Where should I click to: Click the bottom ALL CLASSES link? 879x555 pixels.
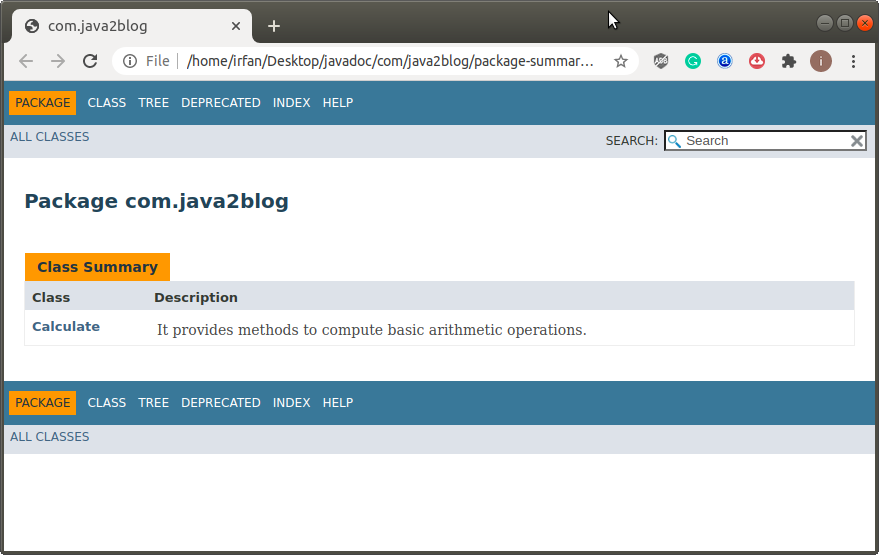pyautogui.click(x=49, y=437)
